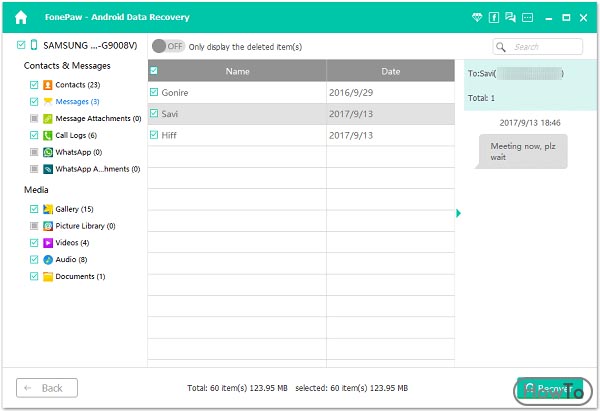Viewport: 600px width, 411px height.
Task: Uncheck the Audio (8) checkbox
Action: pyautogui.click(x=34, y=259)
